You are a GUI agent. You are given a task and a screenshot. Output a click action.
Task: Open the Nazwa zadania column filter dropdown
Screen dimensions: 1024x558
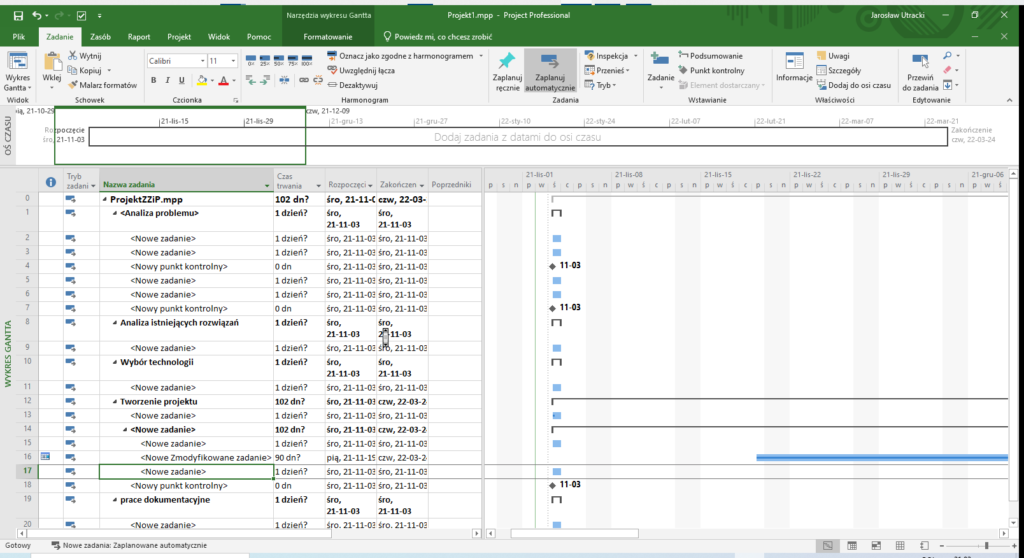(267, 186)
